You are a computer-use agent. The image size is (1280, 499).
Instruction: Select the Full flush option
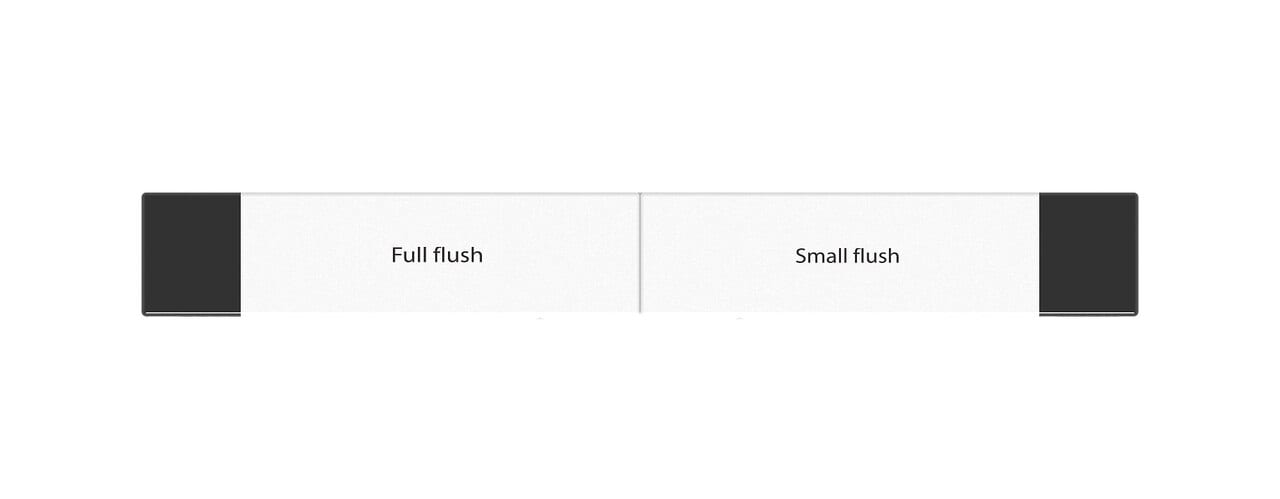[440, 254]
